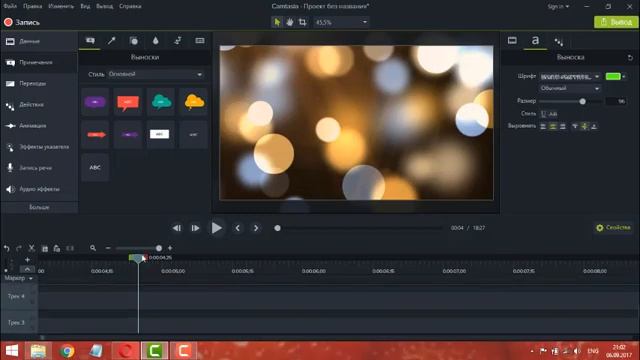
Task: Open the Callouts annotation tab
Action: [x=90, y=40]
